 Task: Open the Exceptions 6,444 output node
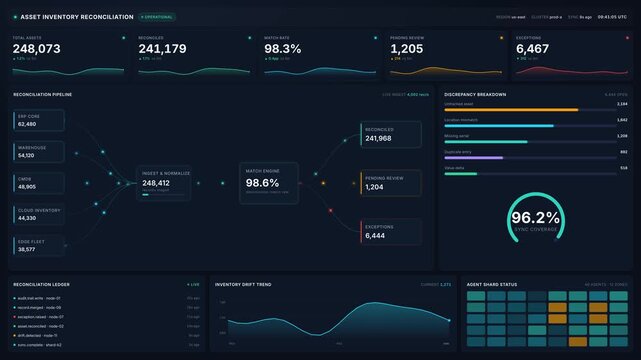(x=391, y=232)
